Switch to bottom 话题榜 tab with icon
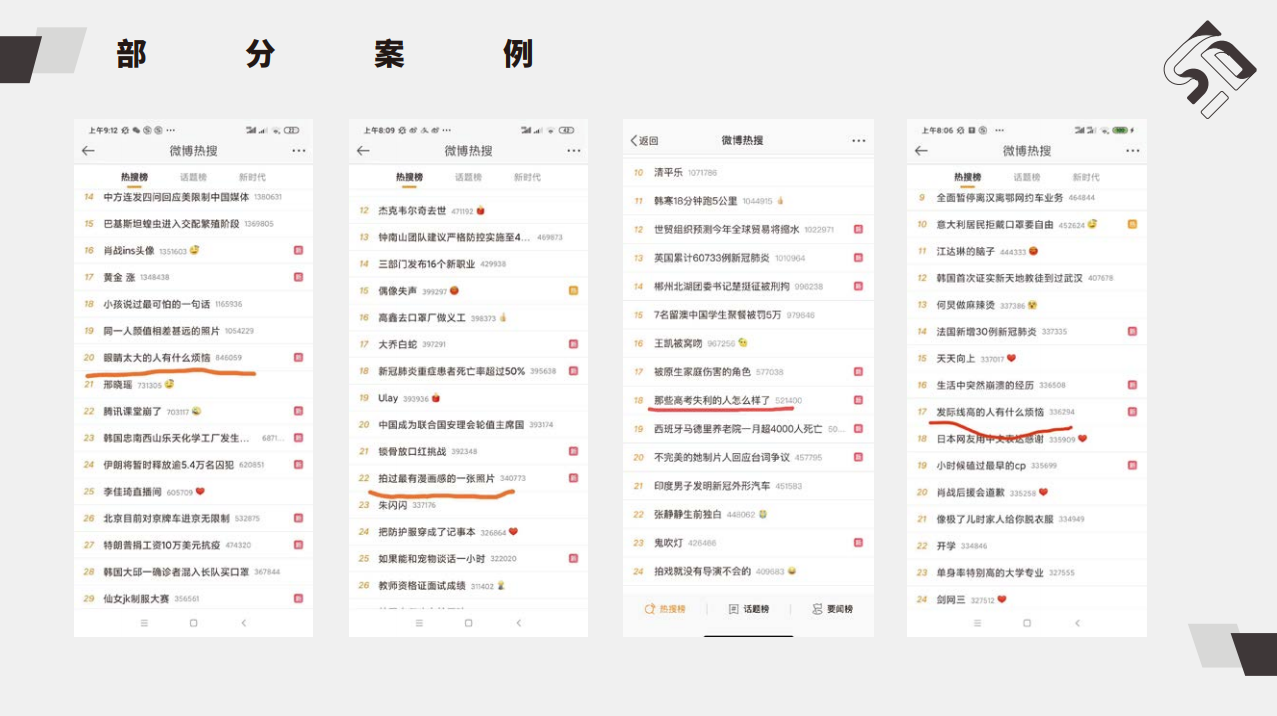 click(749, 609)
